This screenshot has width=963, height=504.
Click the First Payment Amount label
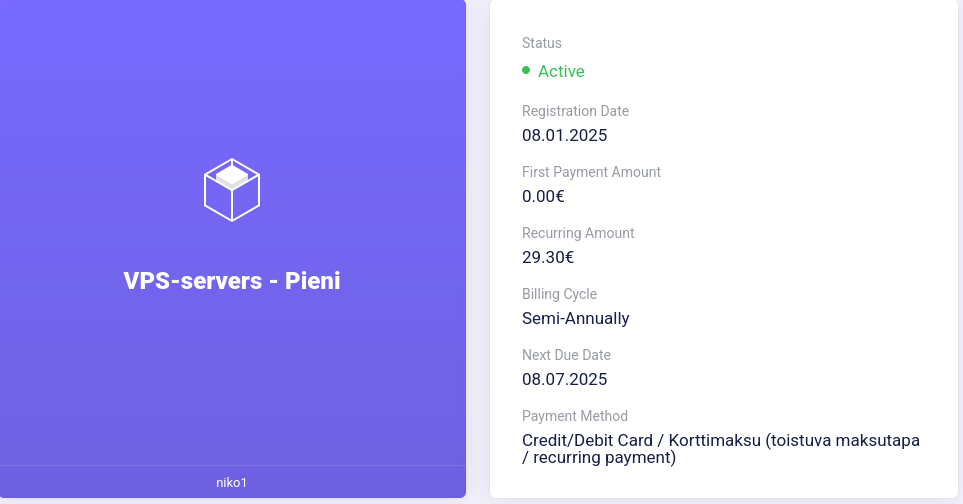(x=591, y=172)
